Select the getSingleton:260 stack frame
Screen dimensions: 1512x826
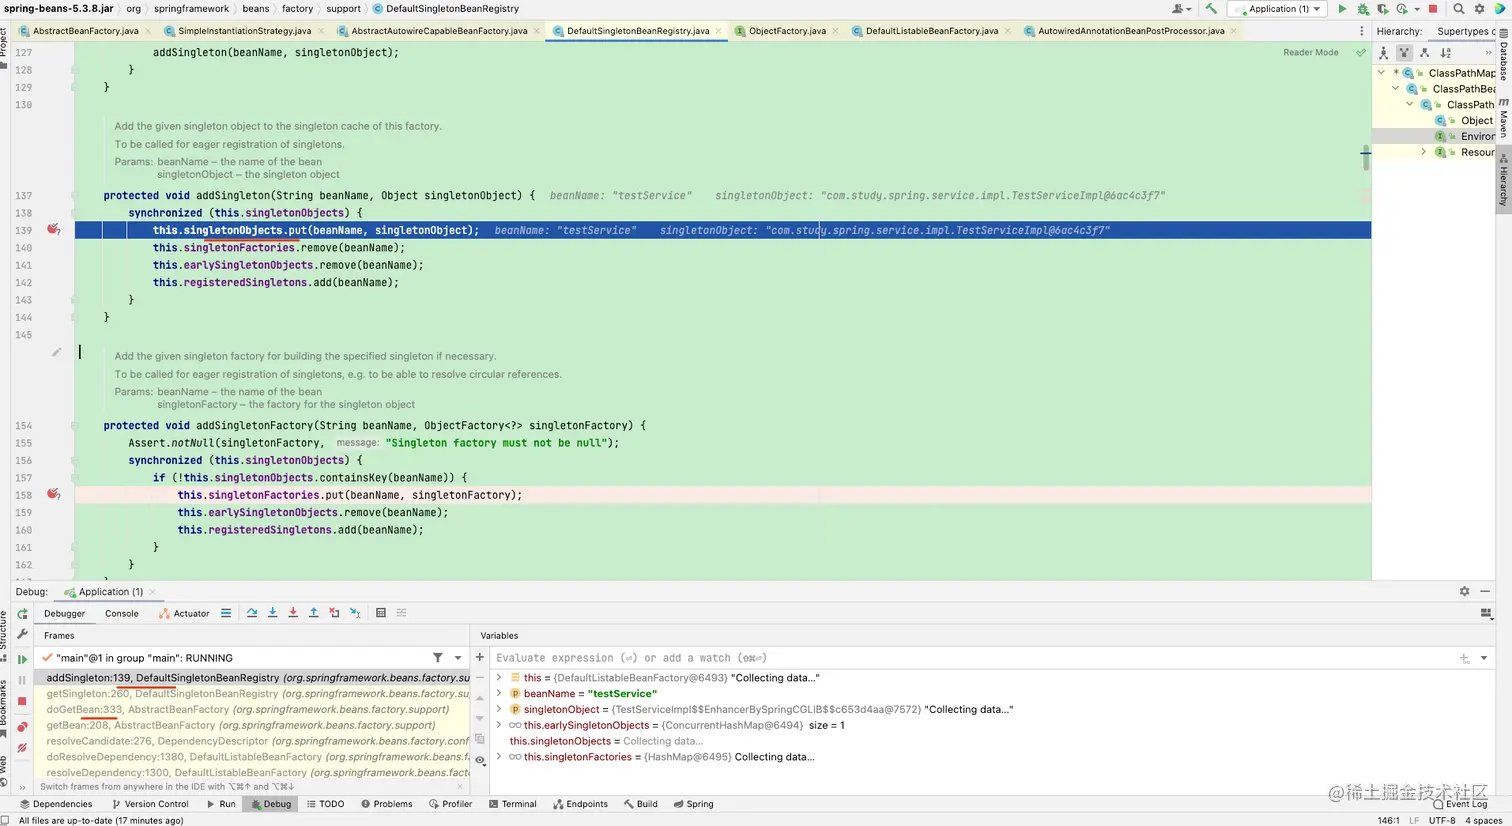pos(257,693)
